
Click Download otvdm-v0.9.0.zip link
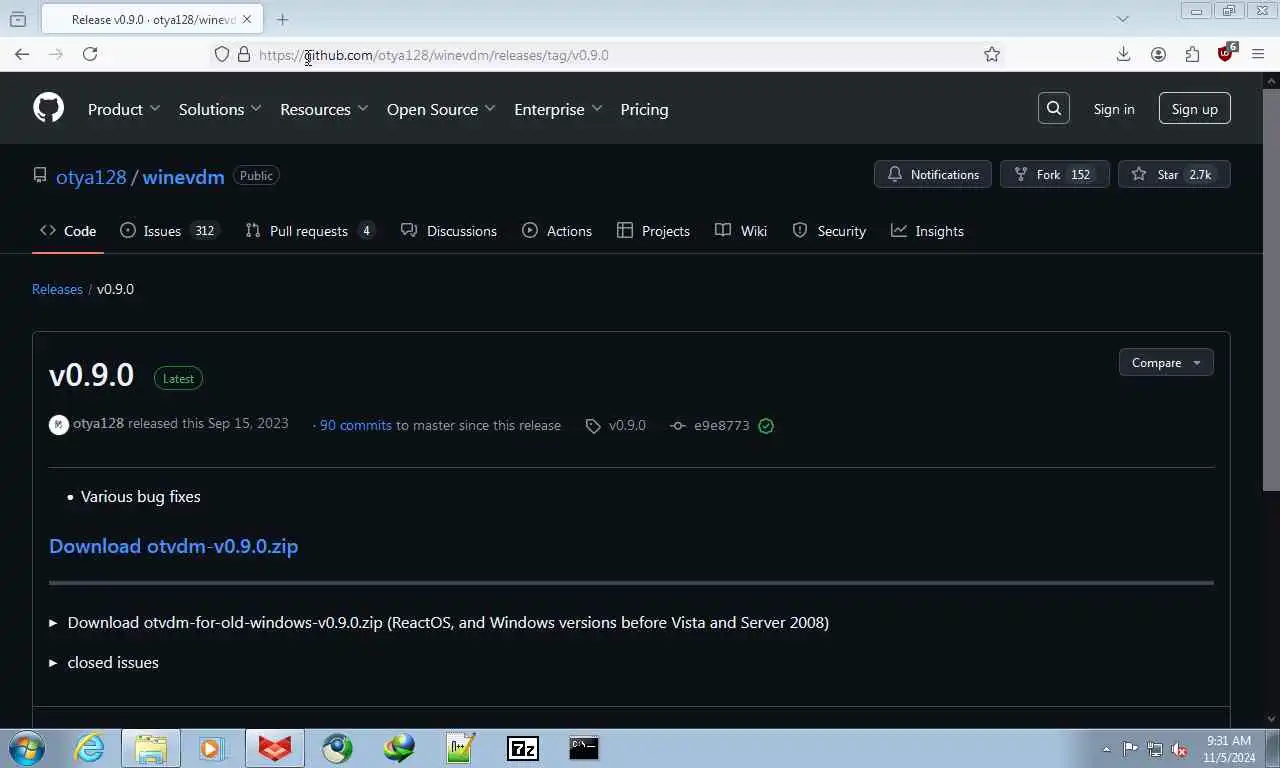[x=174, y=546]
